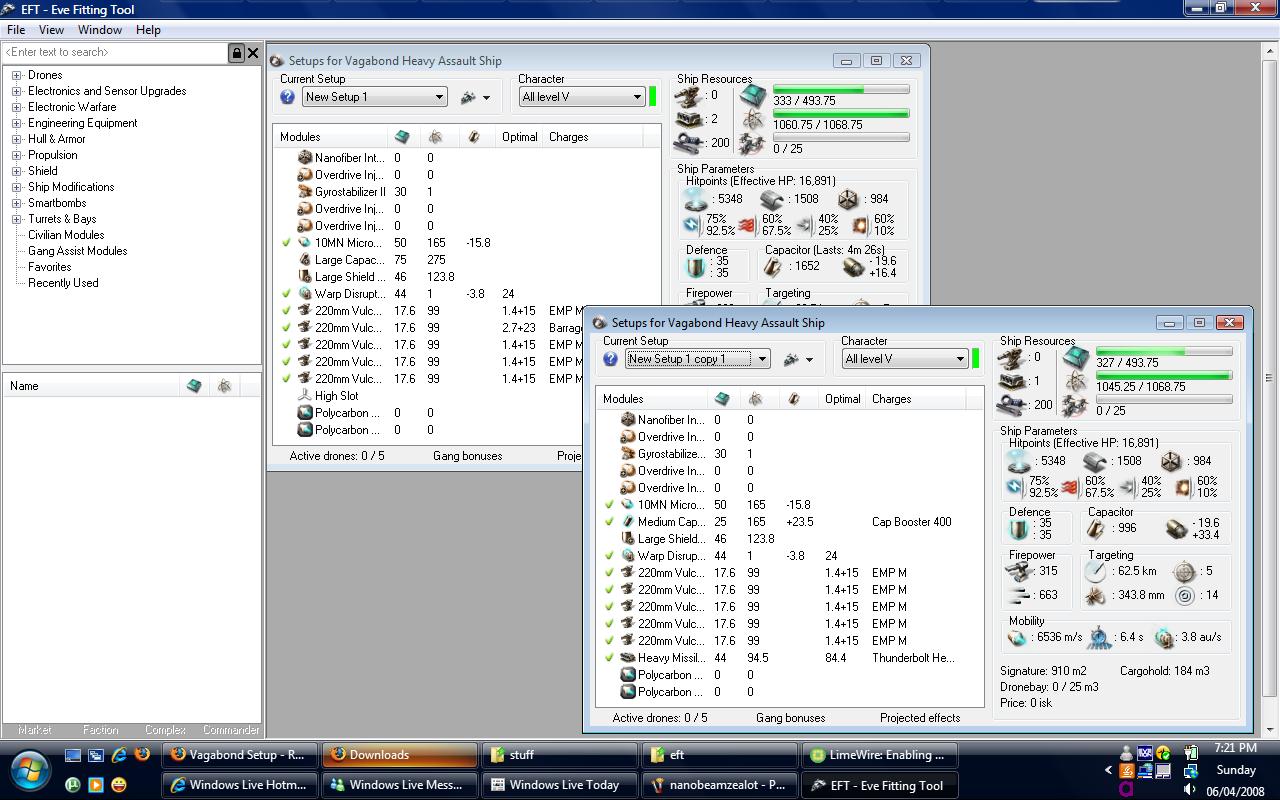Open Character dropdown in front window
The image size is (1280, 800).
pyautogui.click(x=960, y=359)
